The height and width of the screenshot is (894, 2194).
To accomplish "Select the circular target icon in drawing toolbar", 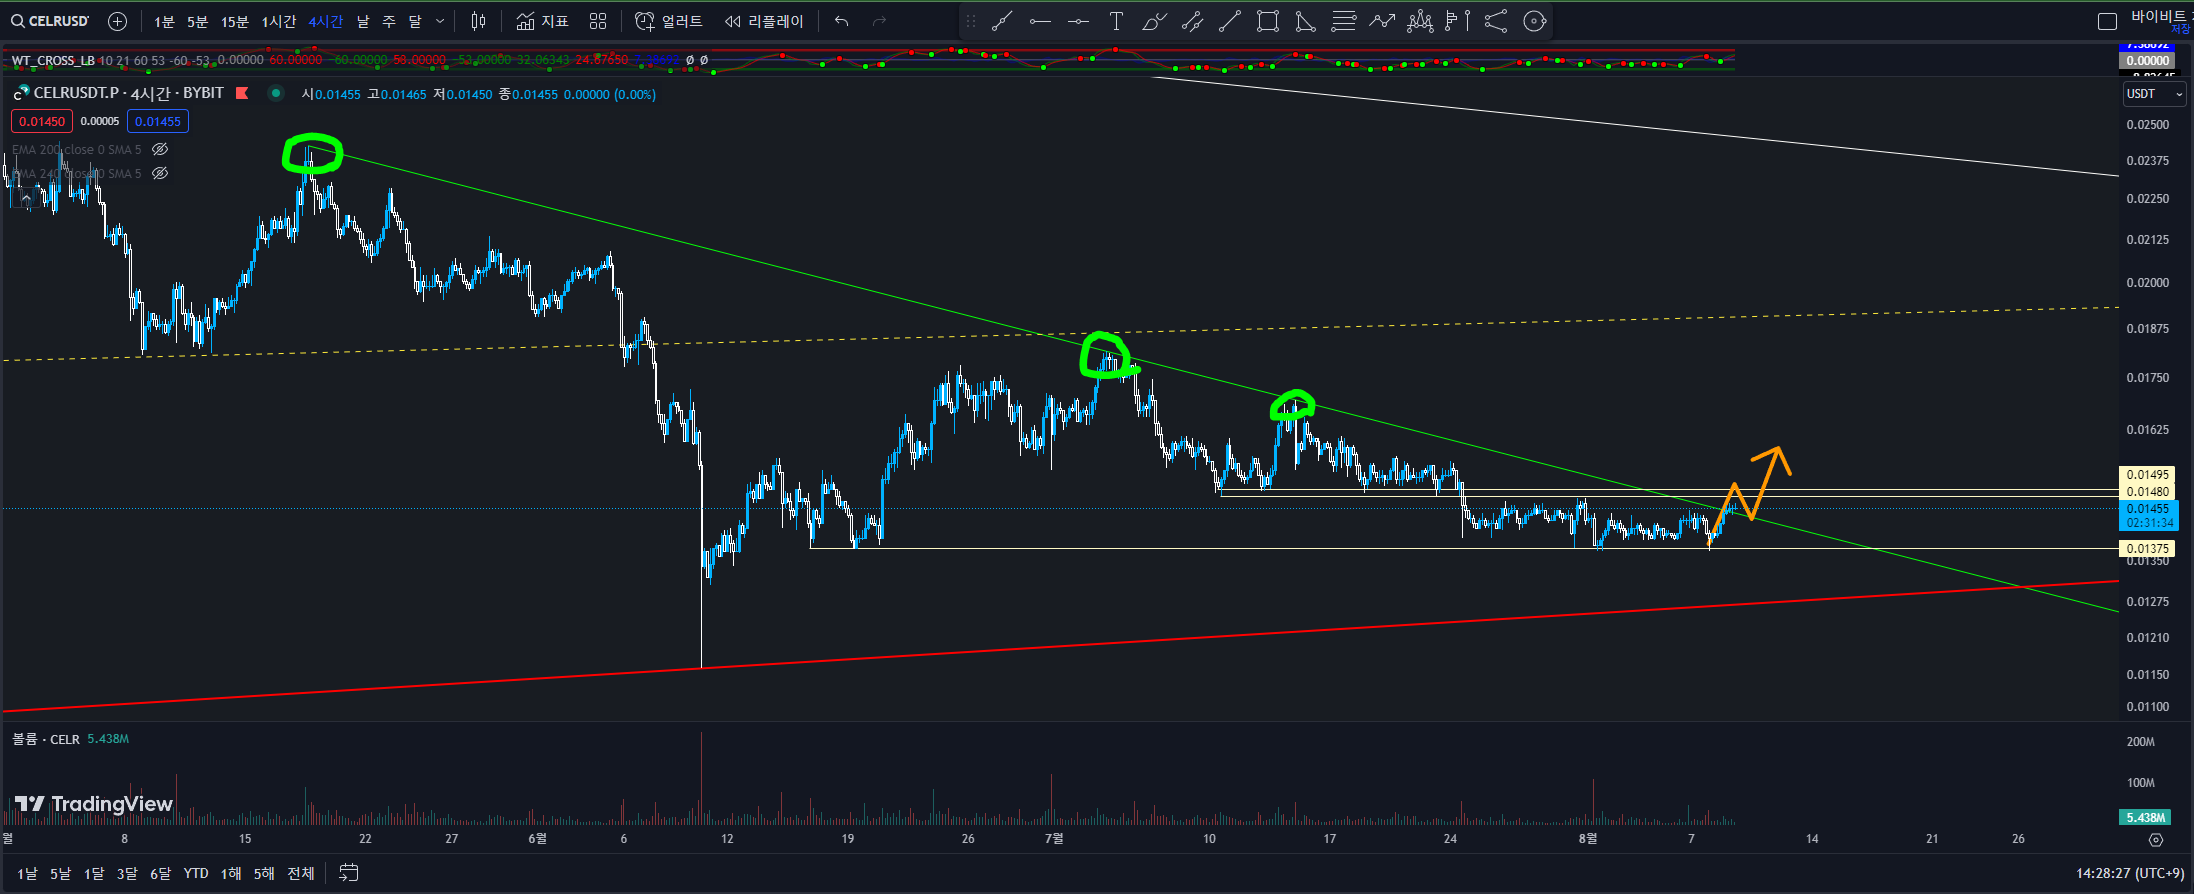I will [1534, 21].
